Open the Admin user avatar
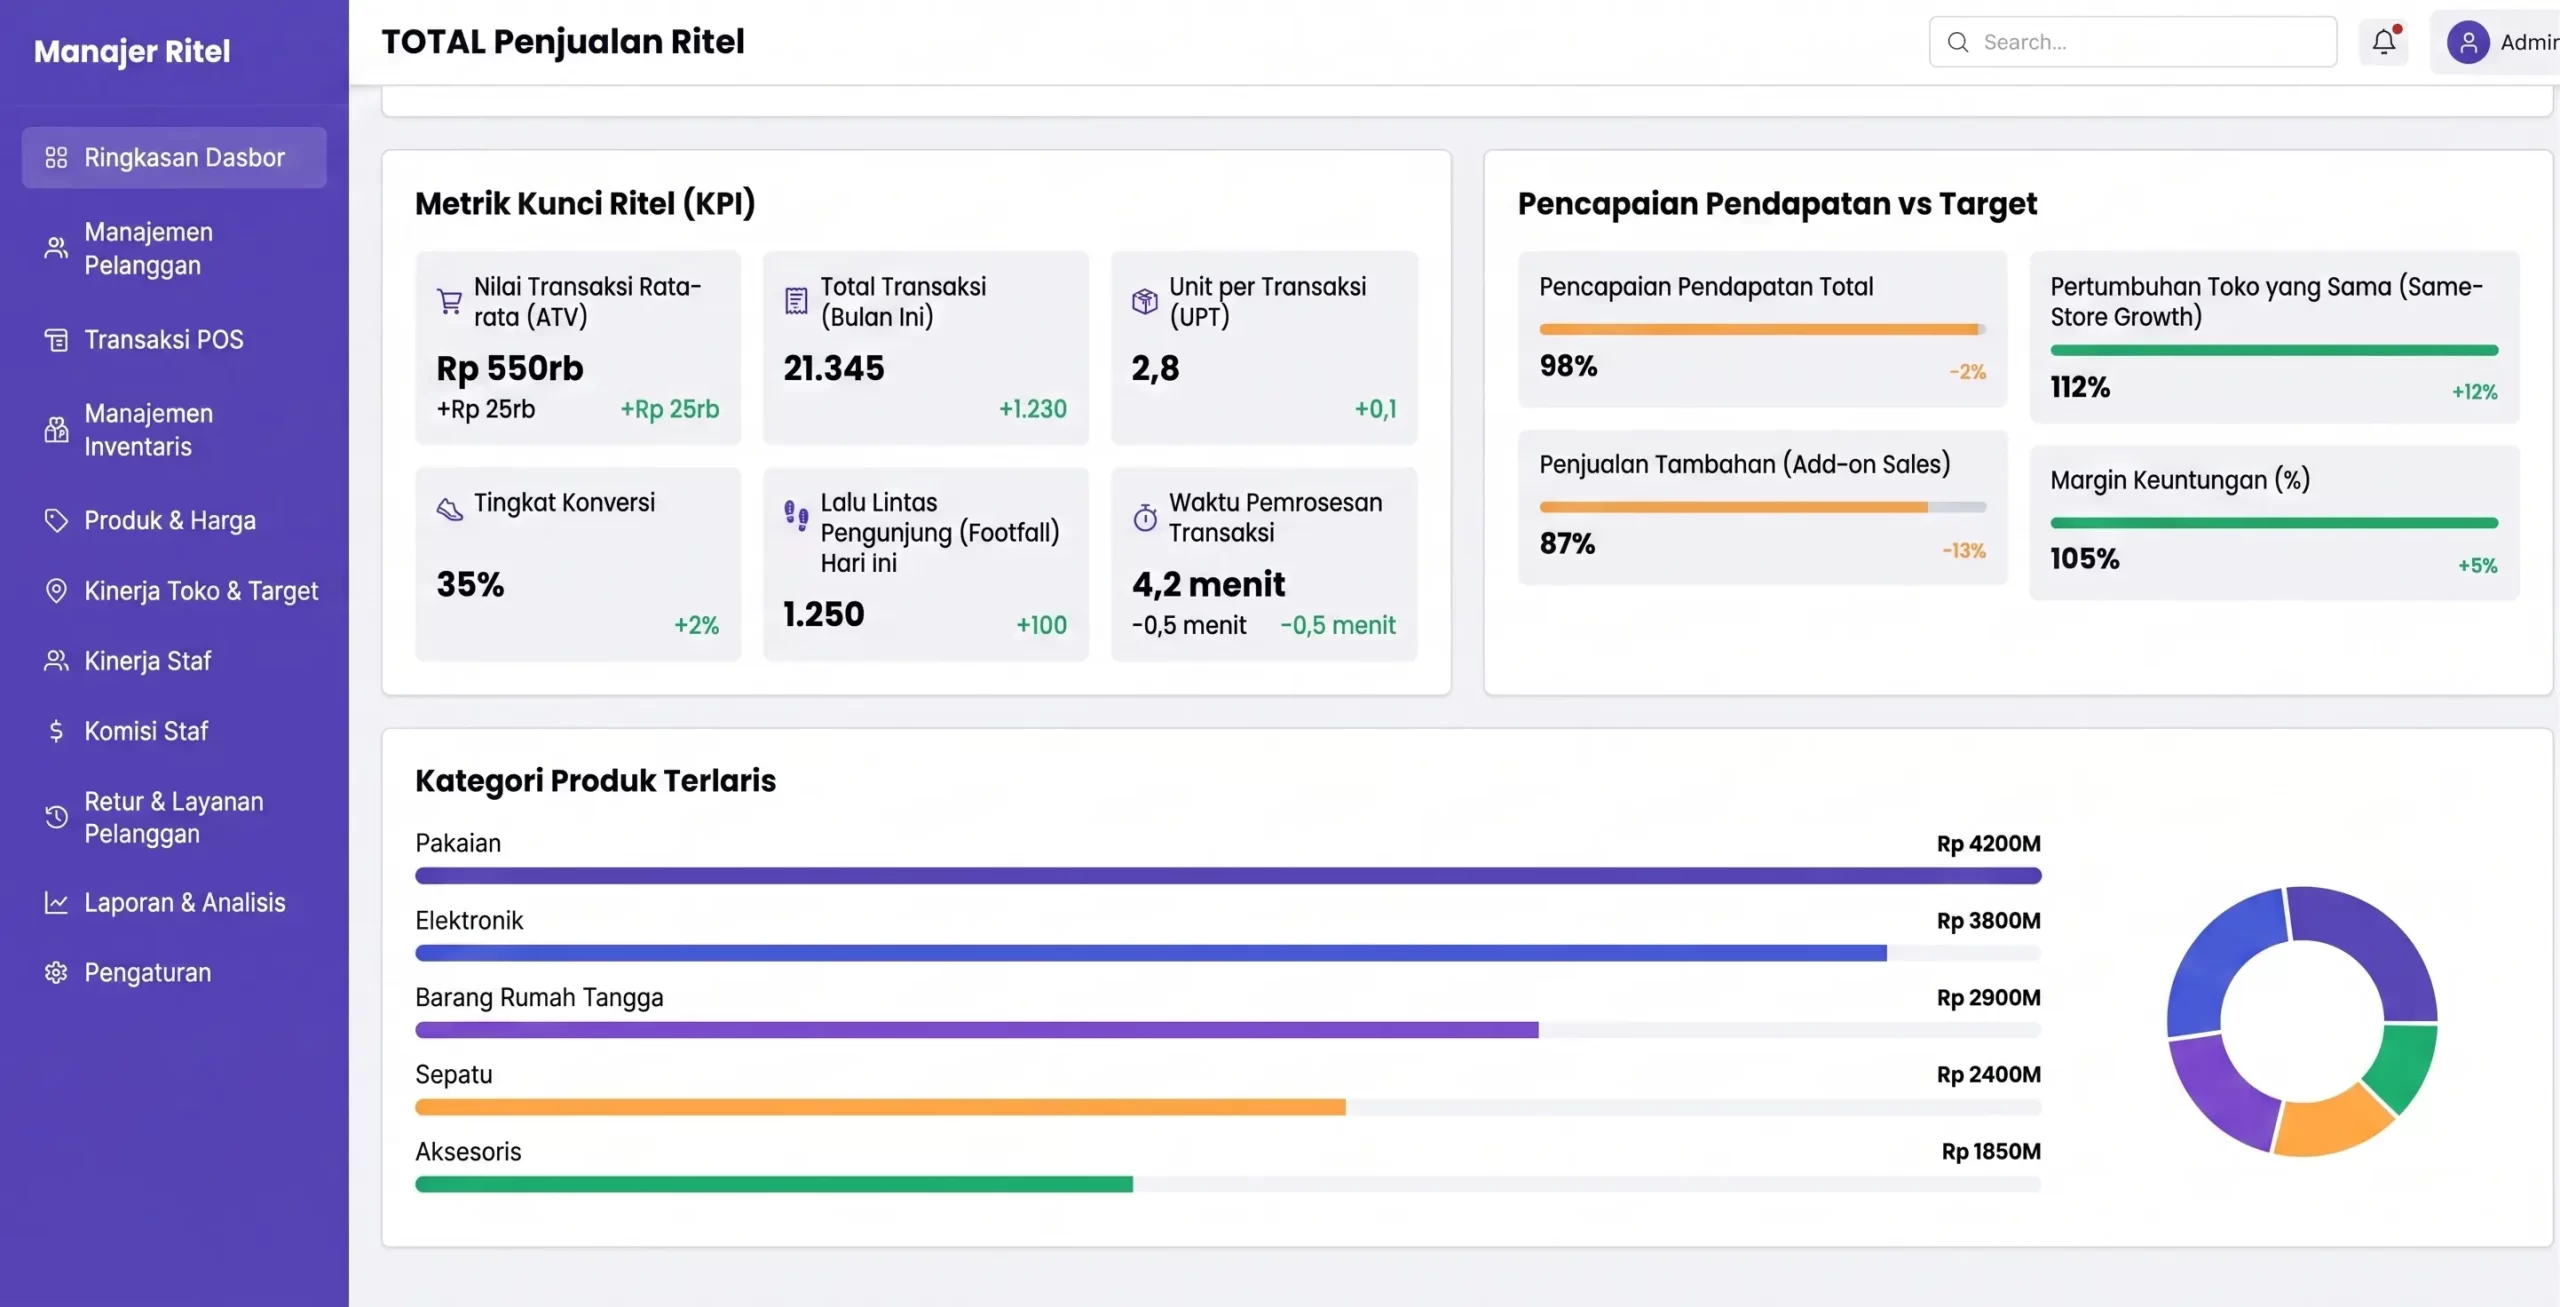2560x1307 pixels. pos(2468,42)
